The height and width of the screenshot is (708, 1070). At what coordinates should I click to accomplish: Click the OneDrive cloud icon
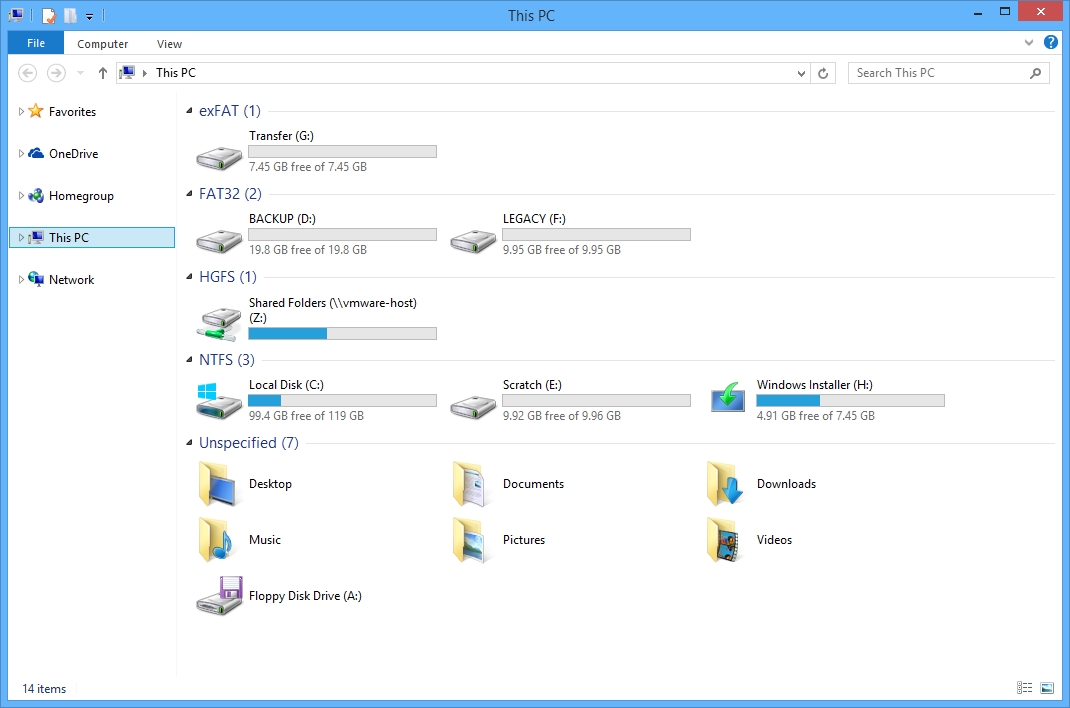point(36,153)
